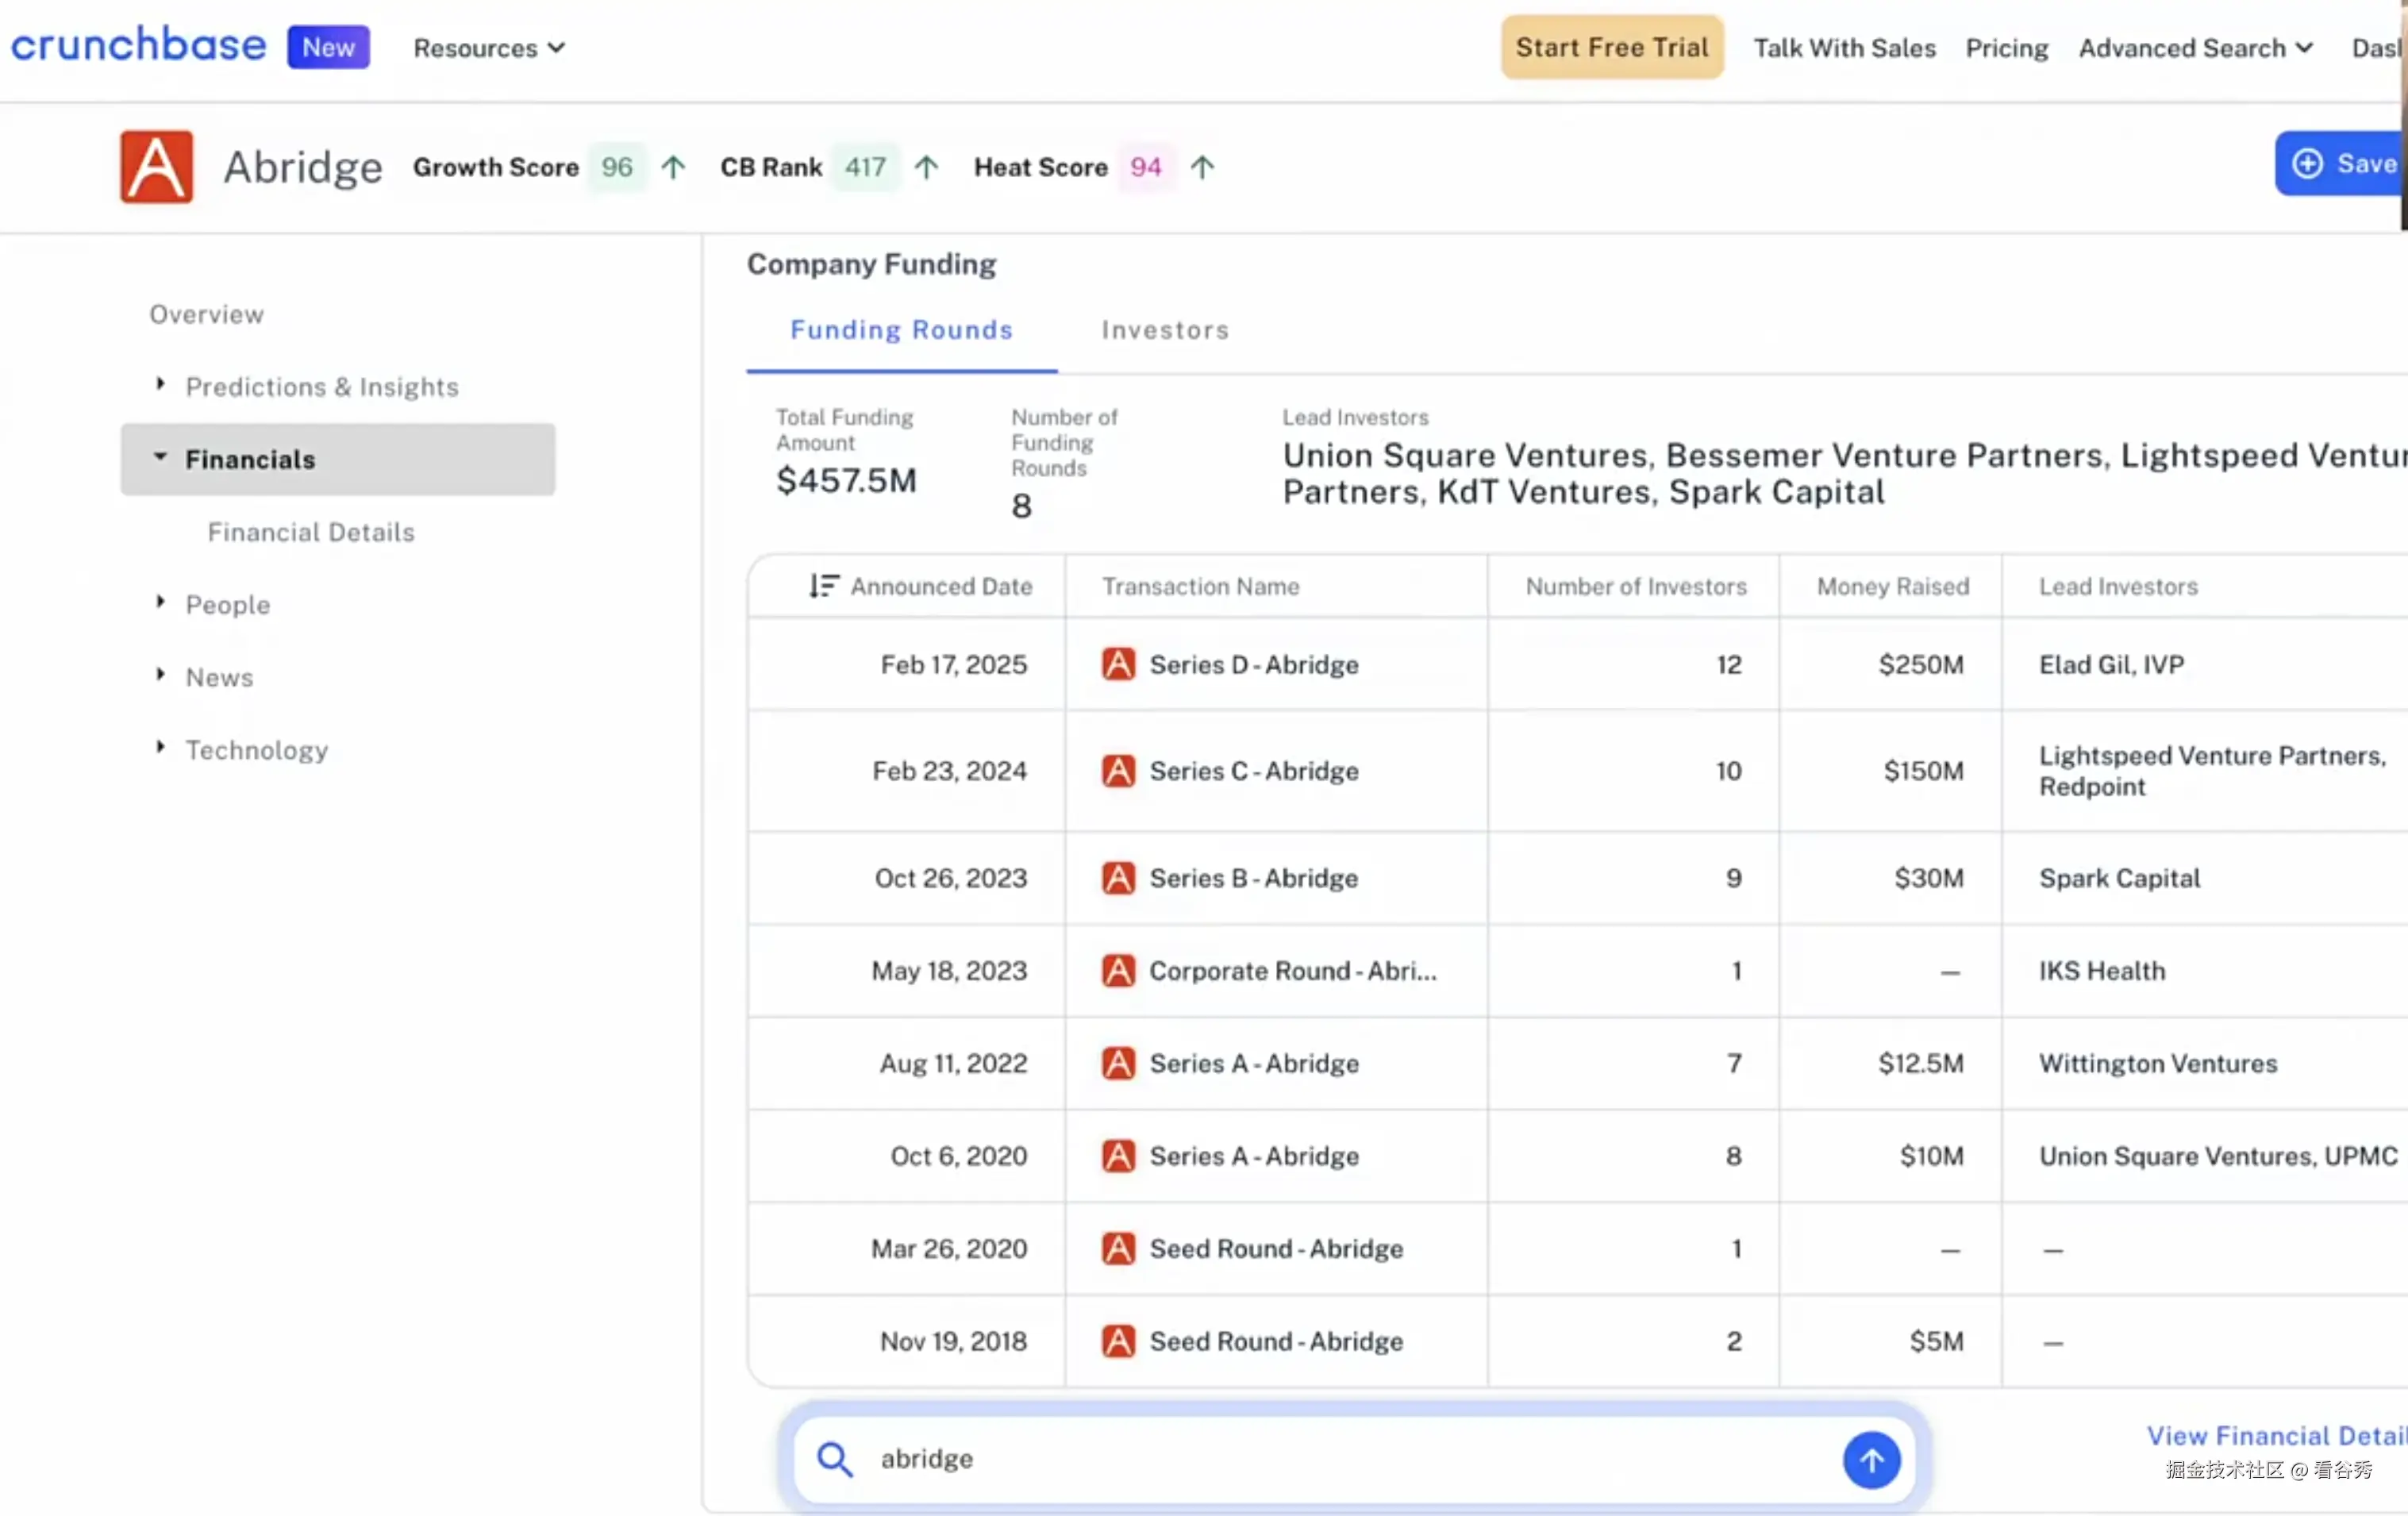
Task: Open the Series C - Abridge link
Action: (x=1253, y=771)
